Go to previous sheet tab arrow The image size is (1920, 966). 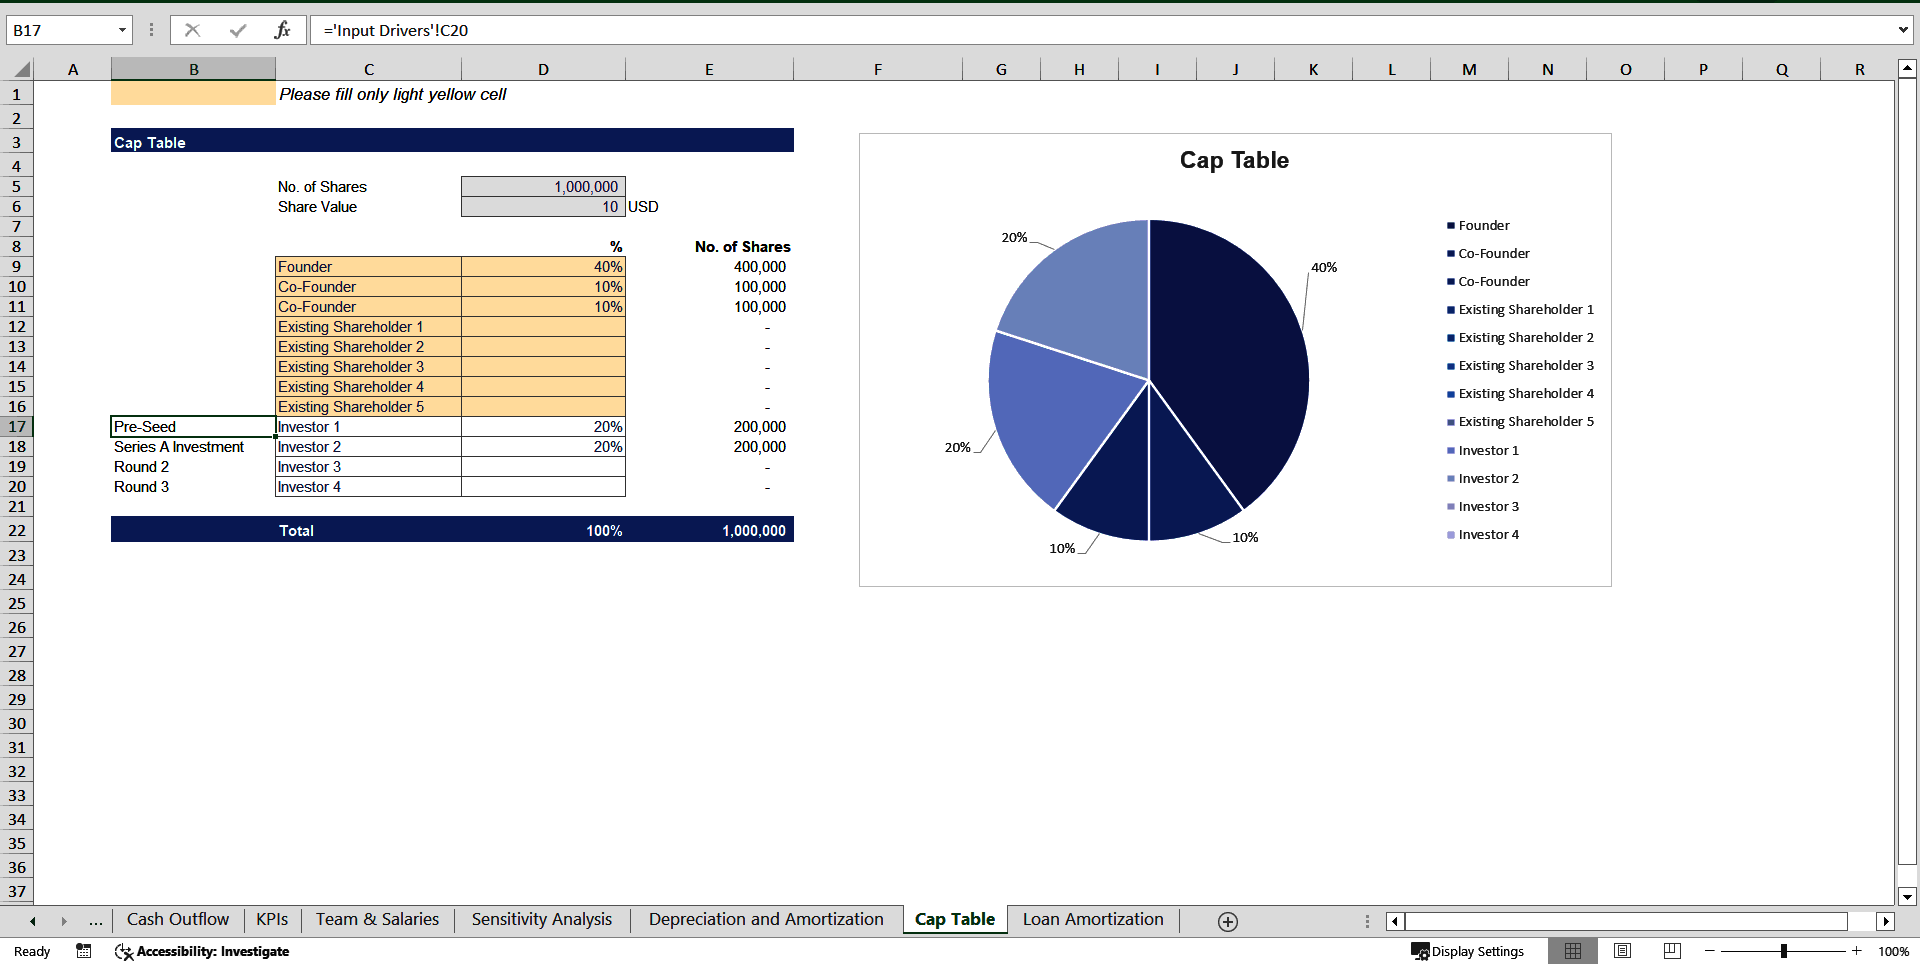point(33,921)
